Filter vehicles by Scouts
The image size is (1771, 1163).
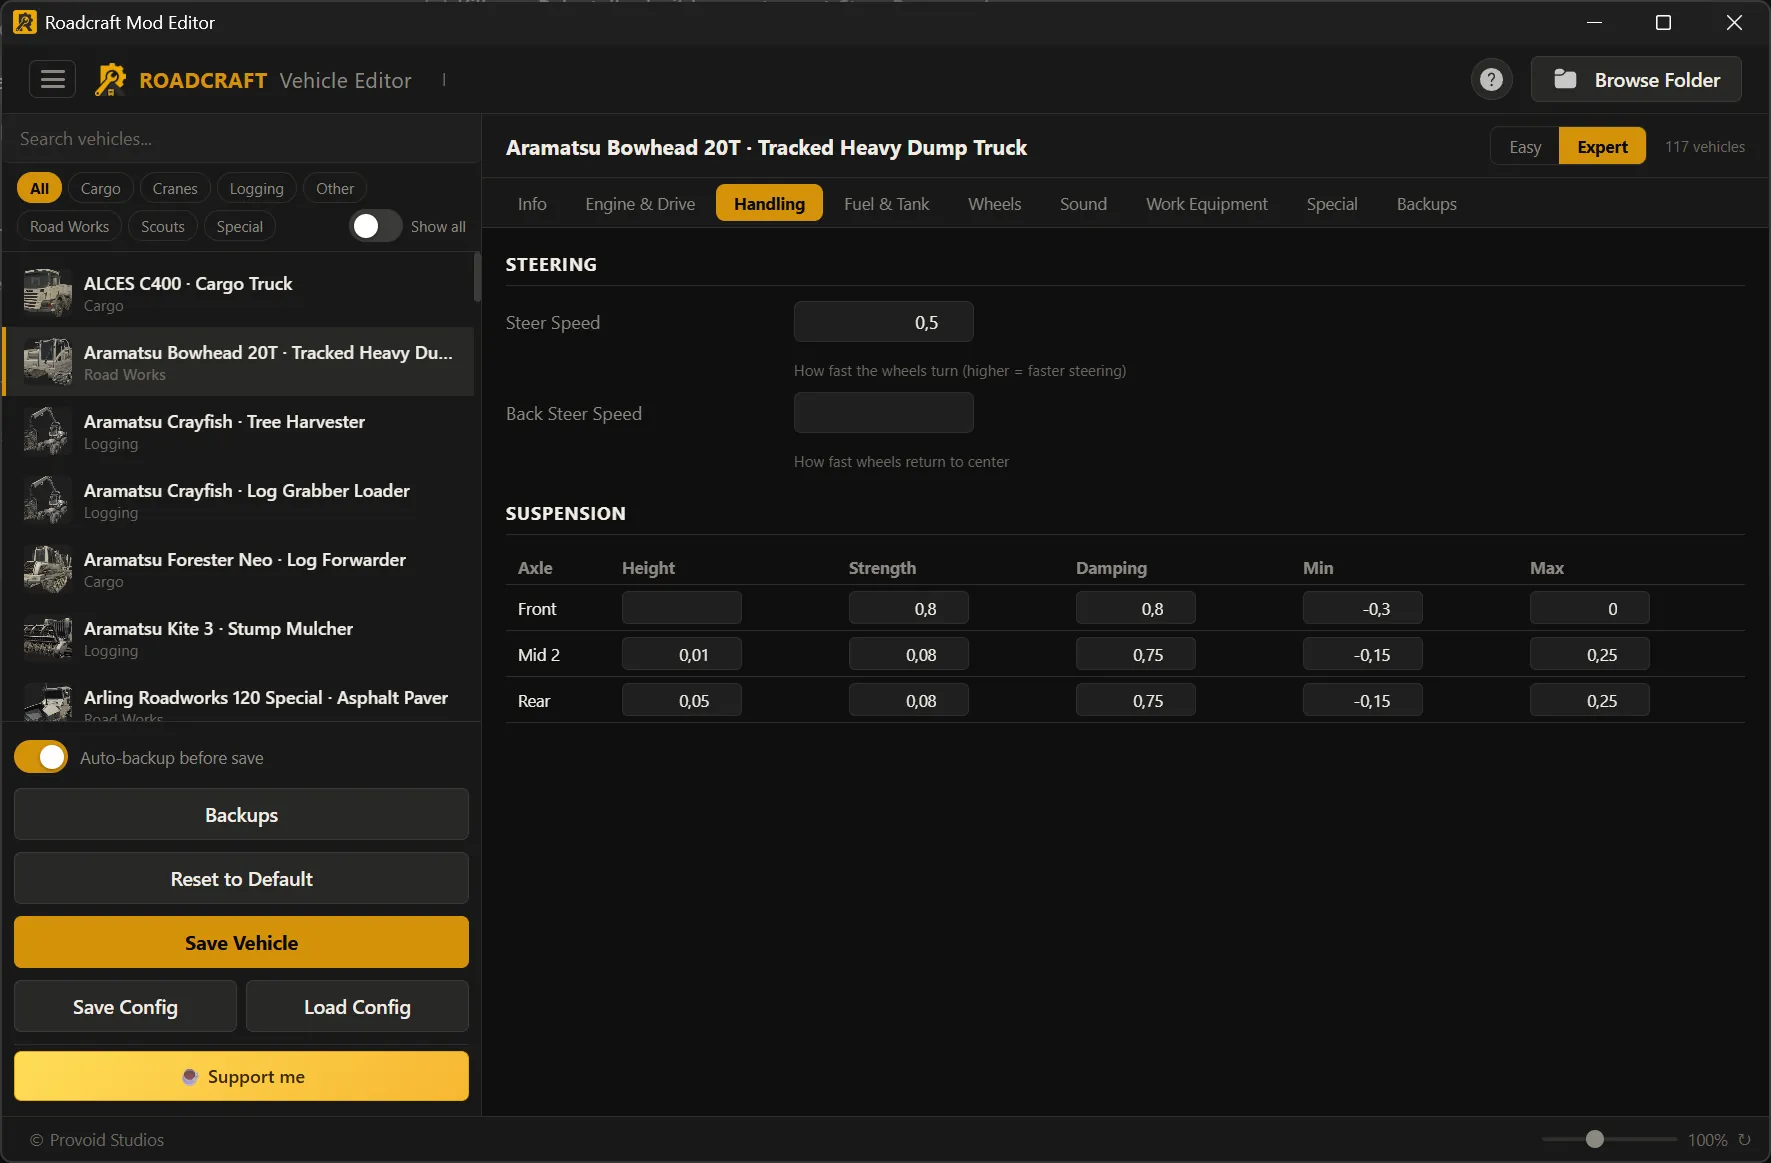pyautogui.click(x=163, y=226)
